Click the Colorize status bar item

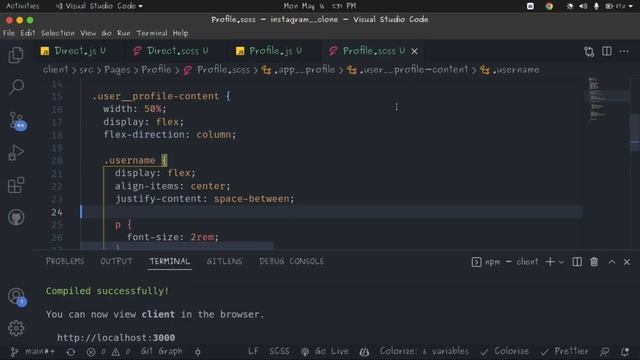[x=504, y=351]
